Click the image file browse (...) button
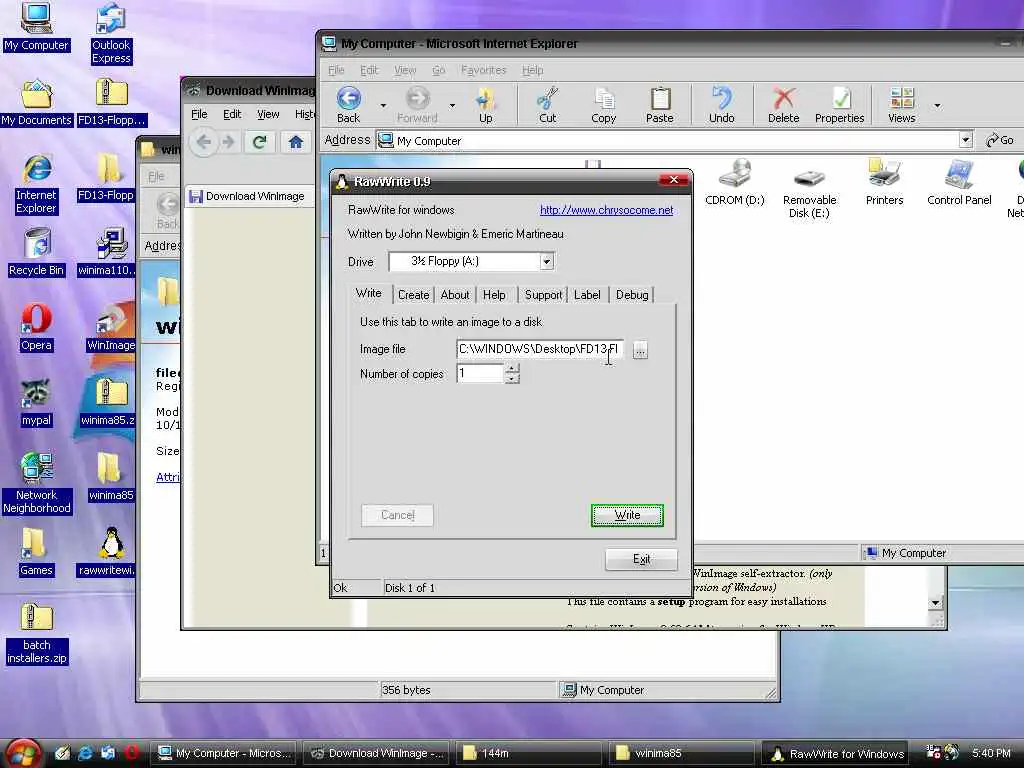This screenshot has width=1024, height=768. 640,350
